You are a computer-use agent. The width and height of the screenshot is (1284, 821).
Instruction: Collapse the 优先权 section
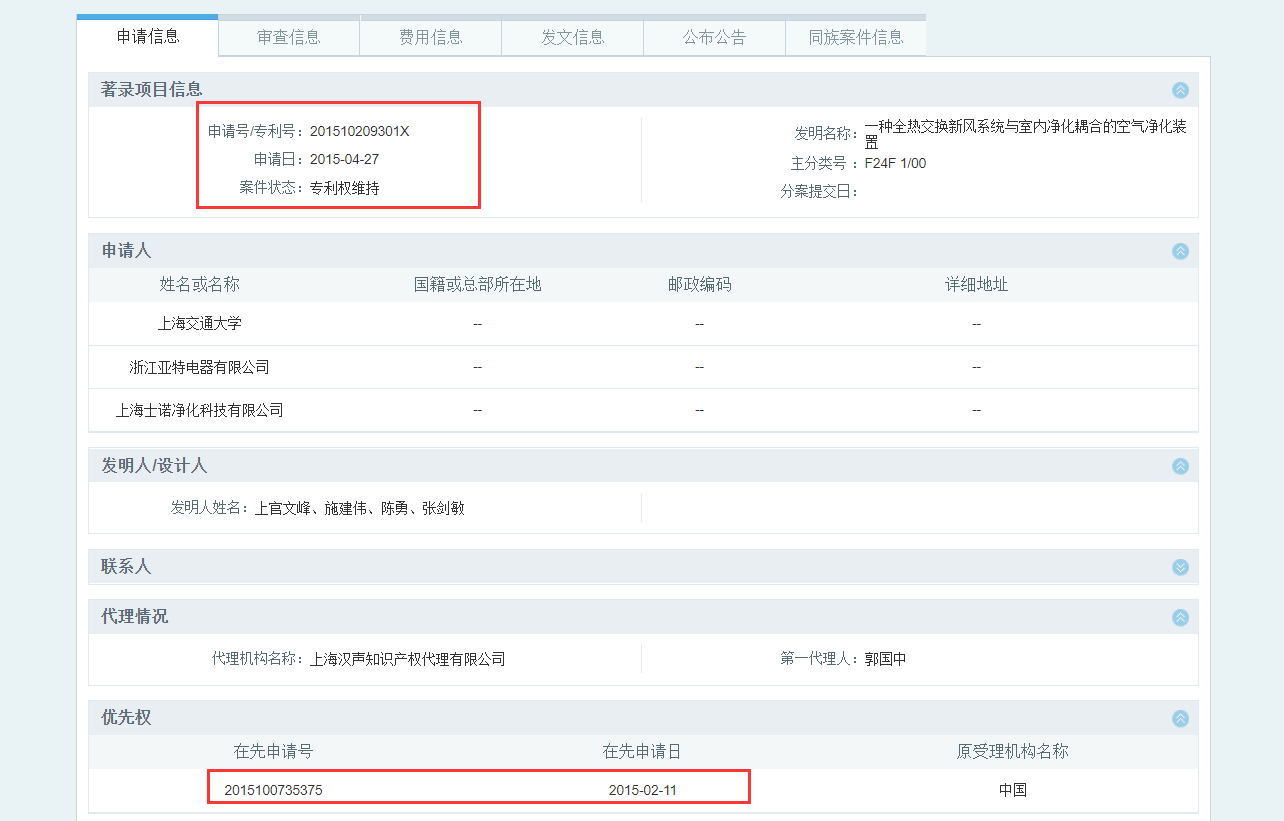pyautogui.click(x=1180, y=718)
